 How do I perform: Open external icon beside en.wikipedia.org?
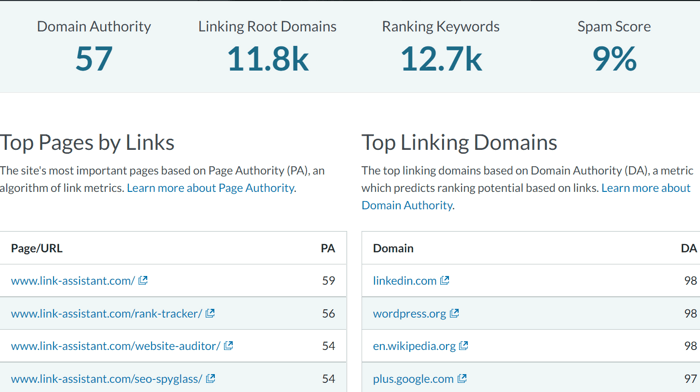coord(464,346)
